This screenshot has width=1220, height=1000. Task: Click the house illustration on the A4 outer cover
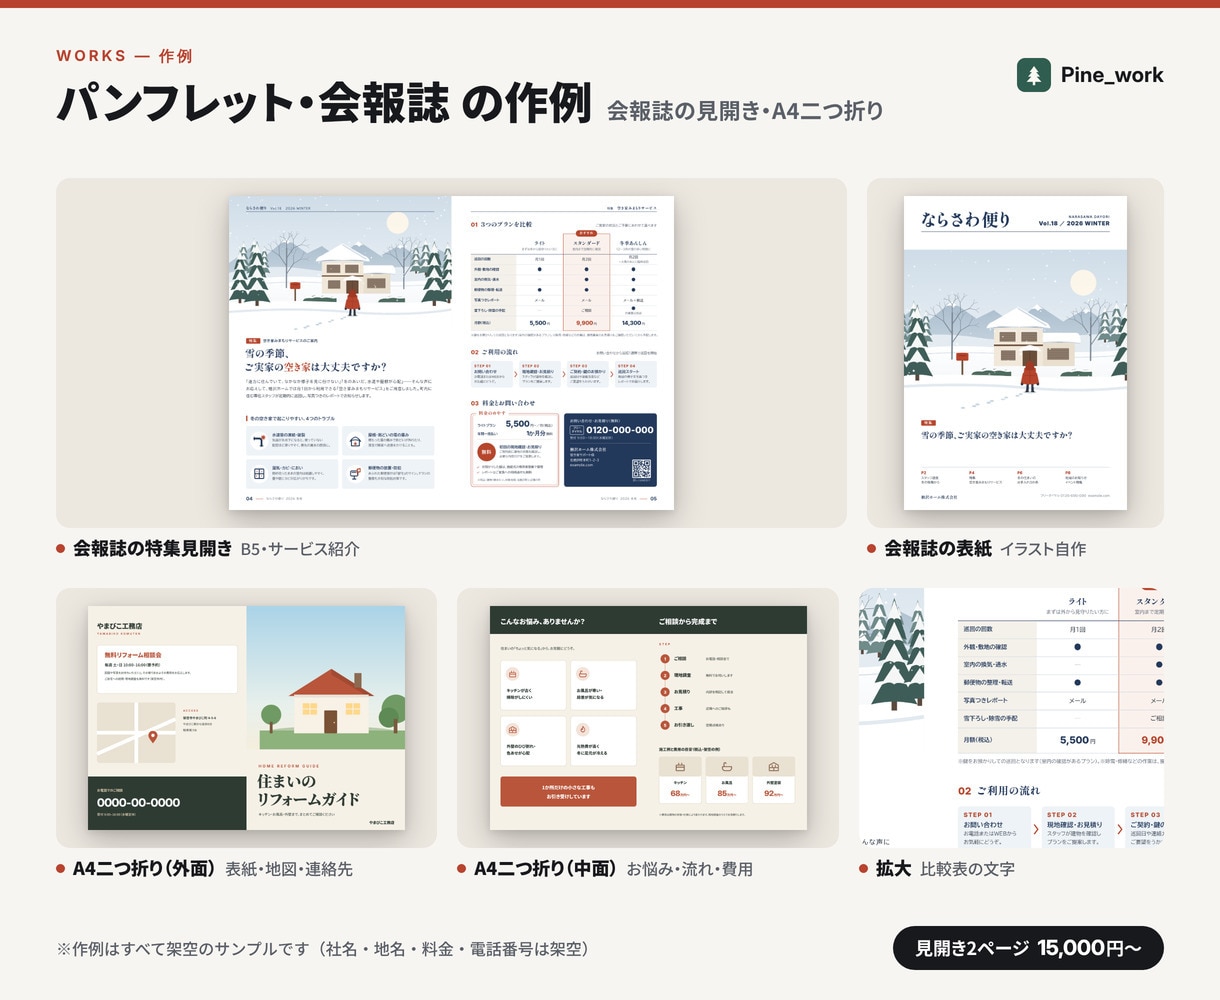331,700
